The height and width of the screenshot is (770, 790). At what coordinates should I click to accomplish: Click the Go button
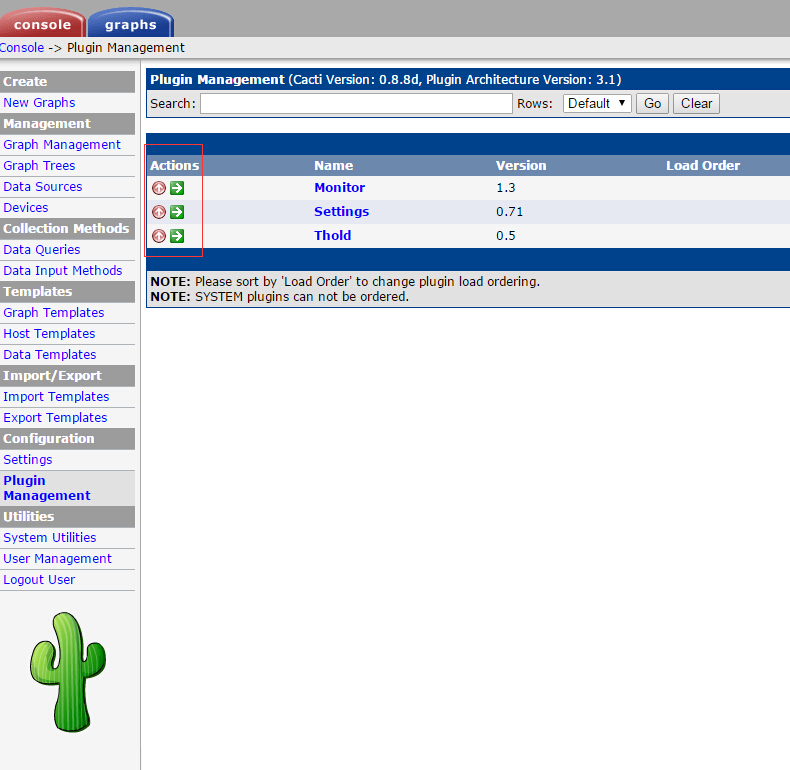click(x=652, y=103)
